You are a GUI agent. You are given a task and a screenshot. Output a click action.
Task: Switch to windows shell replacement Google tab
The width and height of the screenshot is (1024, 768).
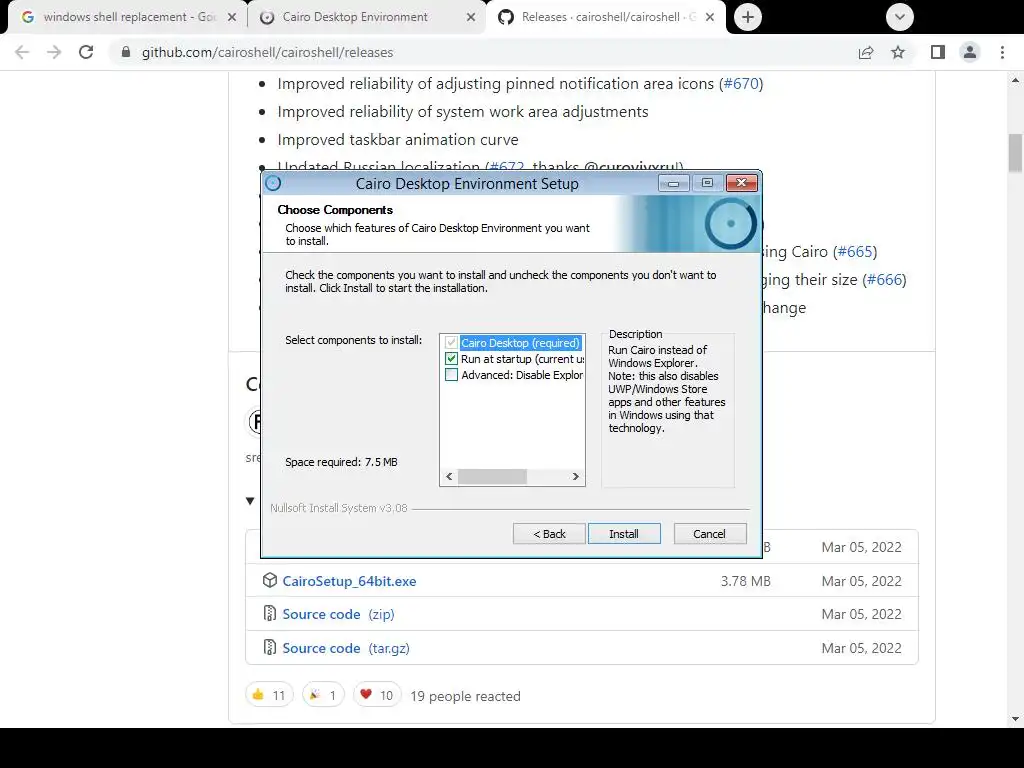click(x=127, y=18)
